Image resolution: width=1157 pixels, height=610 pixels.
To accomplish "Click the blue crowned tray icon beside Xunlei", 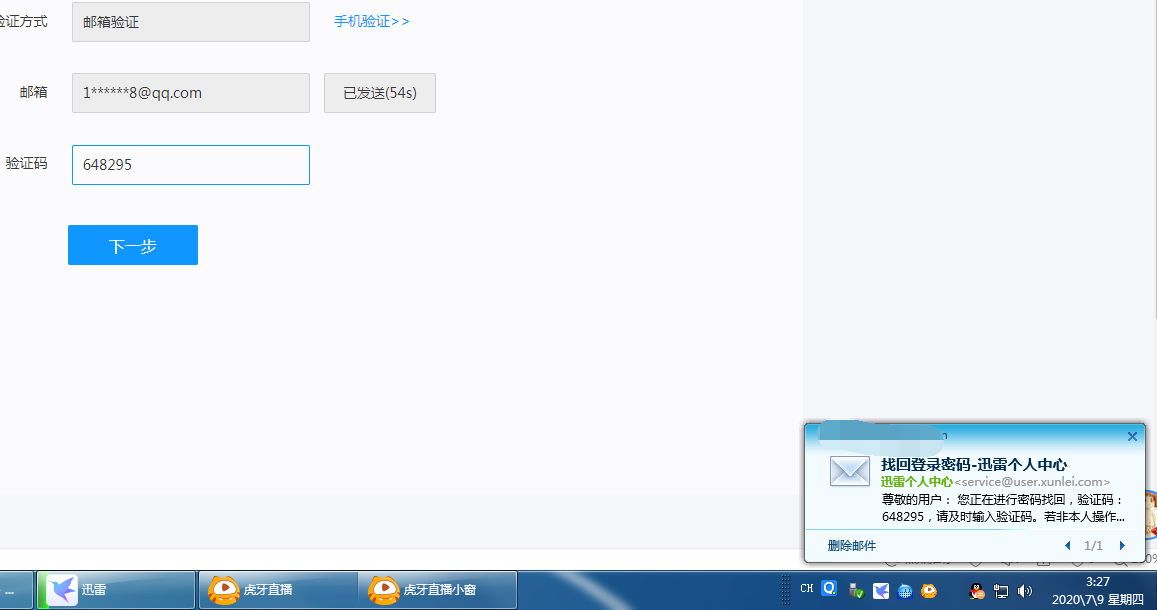I will click(x=905, y=590).
